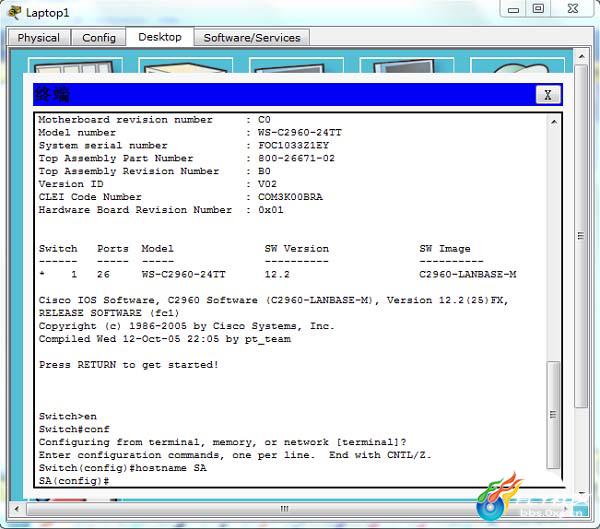This screenshot has height=529, width=600.
Task: Click 'C2960-LANBASE-M' under SW Image
Action: [x=468, y=274]
